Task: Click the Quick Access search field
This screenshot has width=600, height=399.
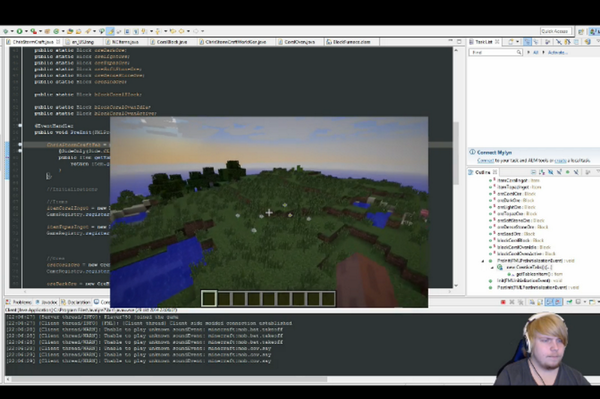Action: [556, 31]
